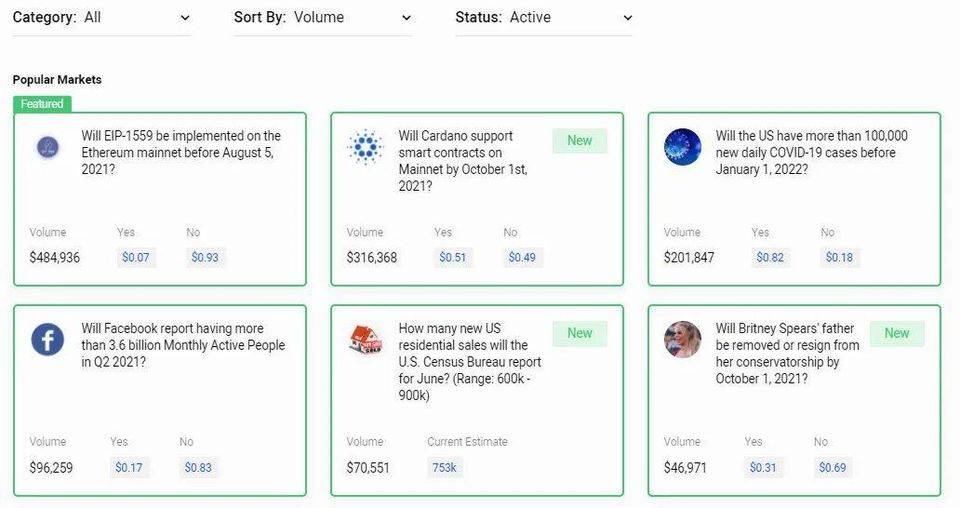Click the COVID-19 virus market icon

682,147
